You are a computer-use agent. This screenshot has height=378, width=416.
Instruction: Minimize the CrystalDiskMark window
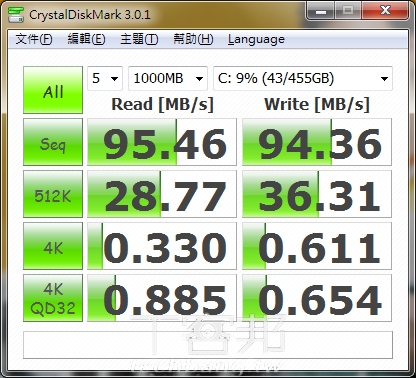pyautogui.click(x=321, y=11)
